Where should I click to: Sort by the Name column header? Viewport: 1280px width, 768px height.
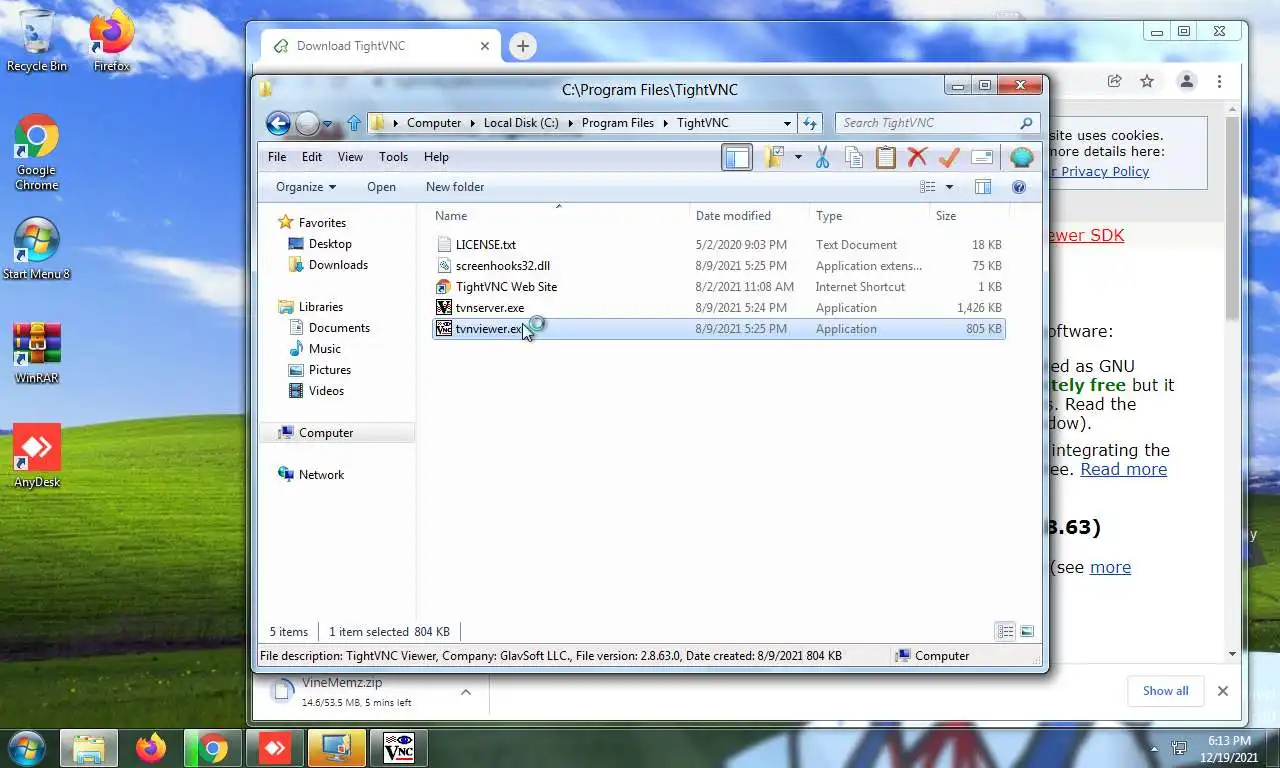[559, 216]
